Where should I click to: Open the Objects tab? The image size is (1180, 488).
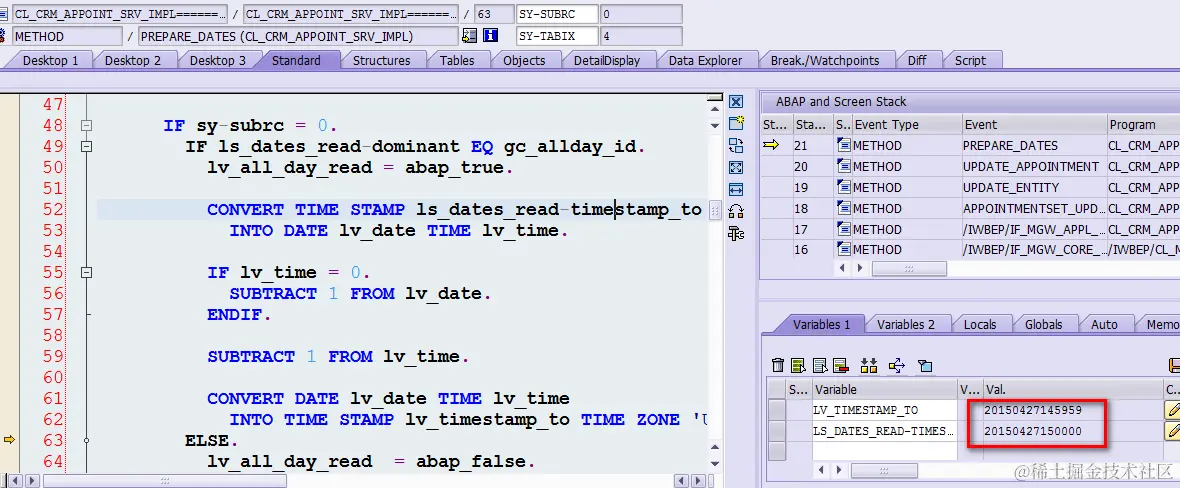point(524,60)
